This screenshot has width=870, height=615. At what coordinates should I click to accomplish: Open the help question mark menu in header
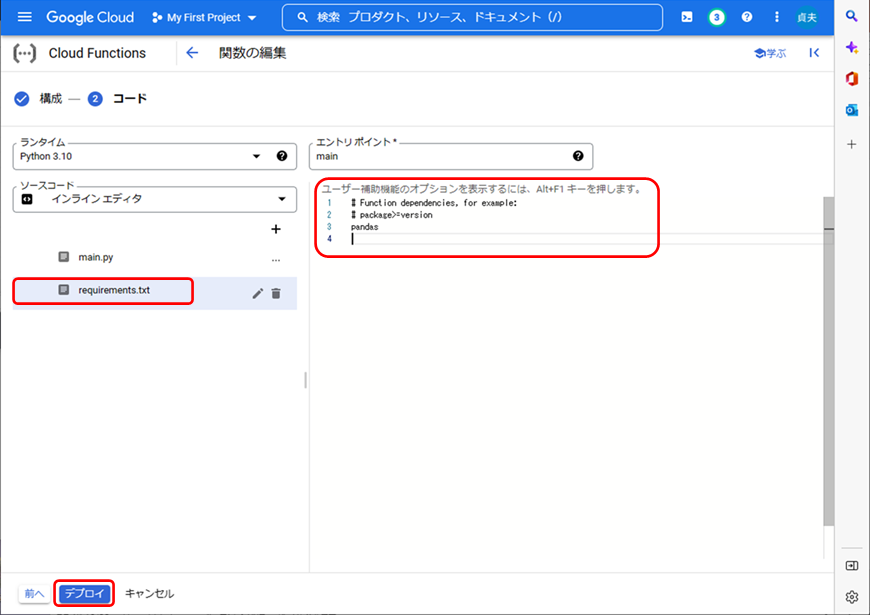pyautogui.click(x=746, y=18)
